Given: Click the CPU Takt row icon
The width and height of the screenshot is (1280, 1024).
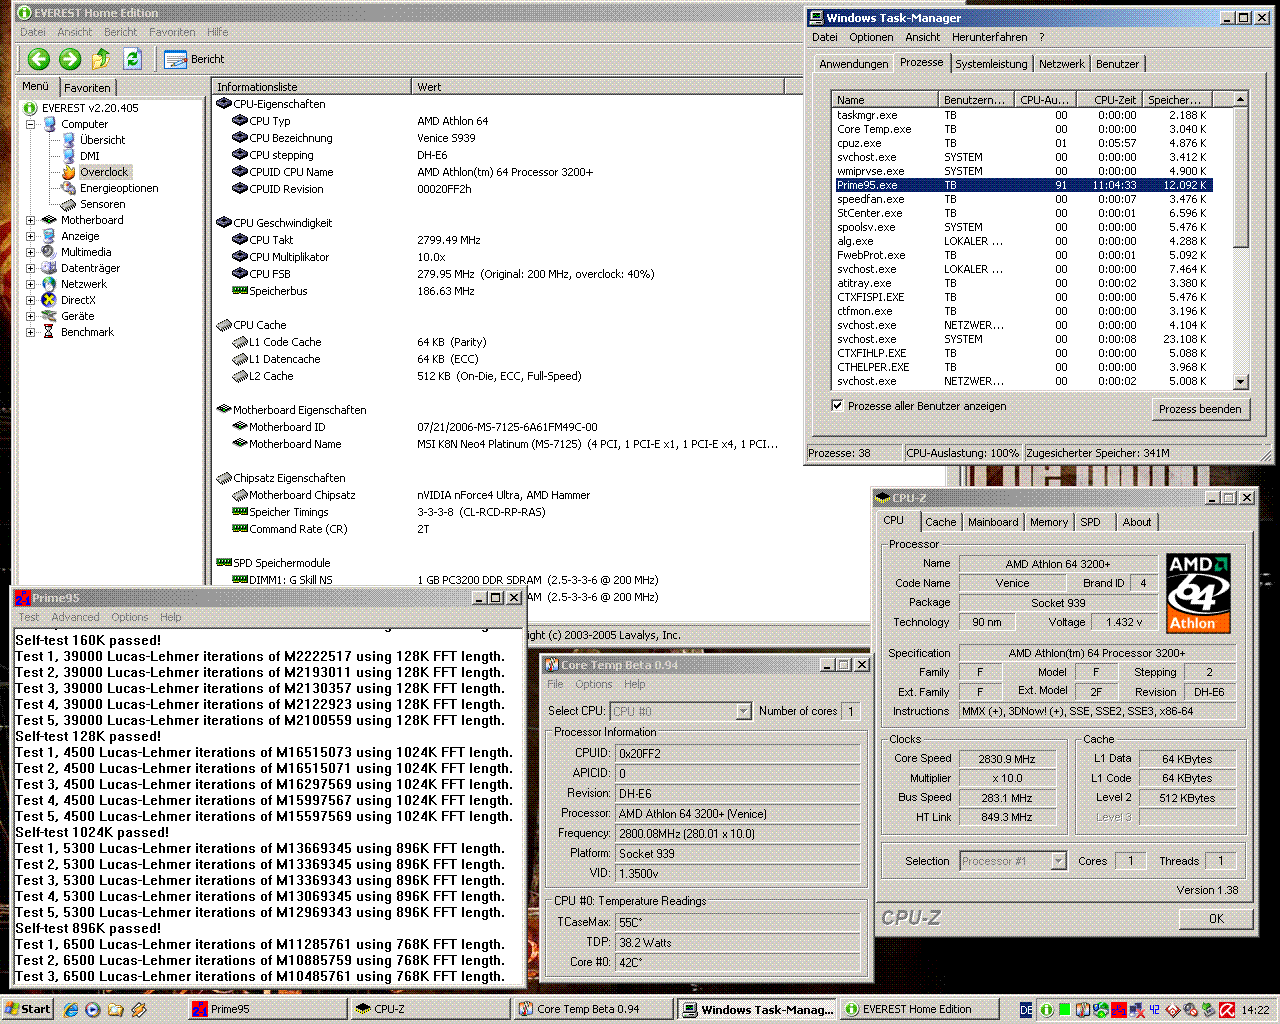Looking at the screenshot, I should click(x=240, y=240).
